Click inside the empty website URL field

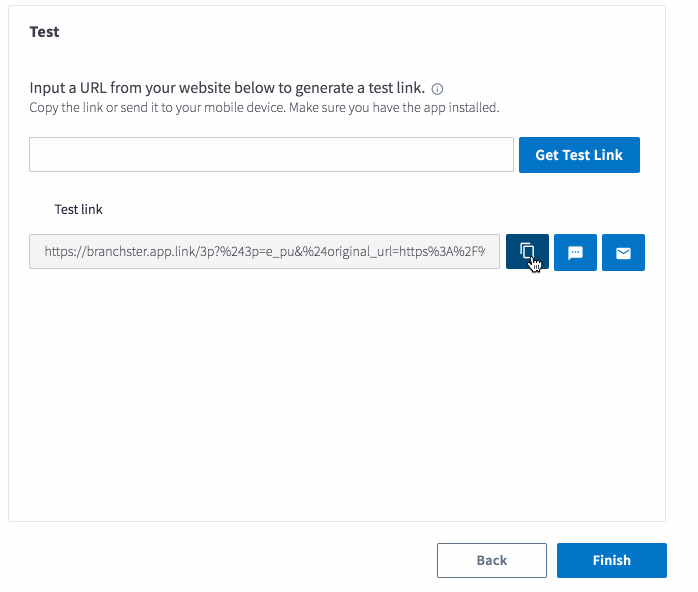coord(272,154)
